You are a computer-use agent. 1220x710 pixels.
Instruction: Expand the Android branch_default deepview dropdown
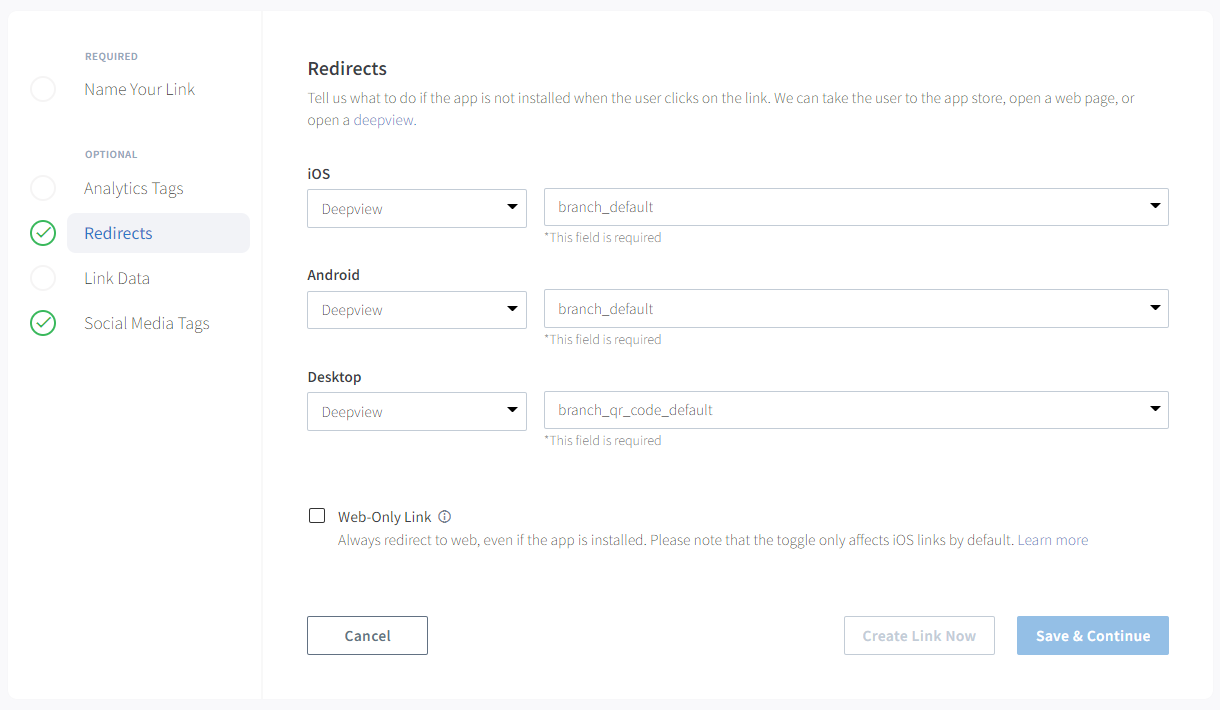[855, 309]
